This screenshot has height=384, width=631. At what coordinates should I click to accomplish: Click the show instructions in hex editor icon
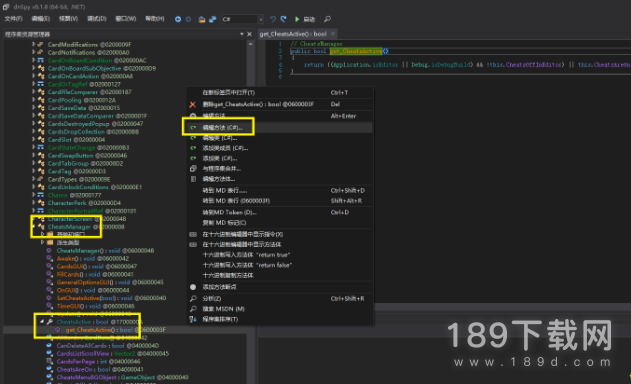pyautogui.click(x=193, y=234)
